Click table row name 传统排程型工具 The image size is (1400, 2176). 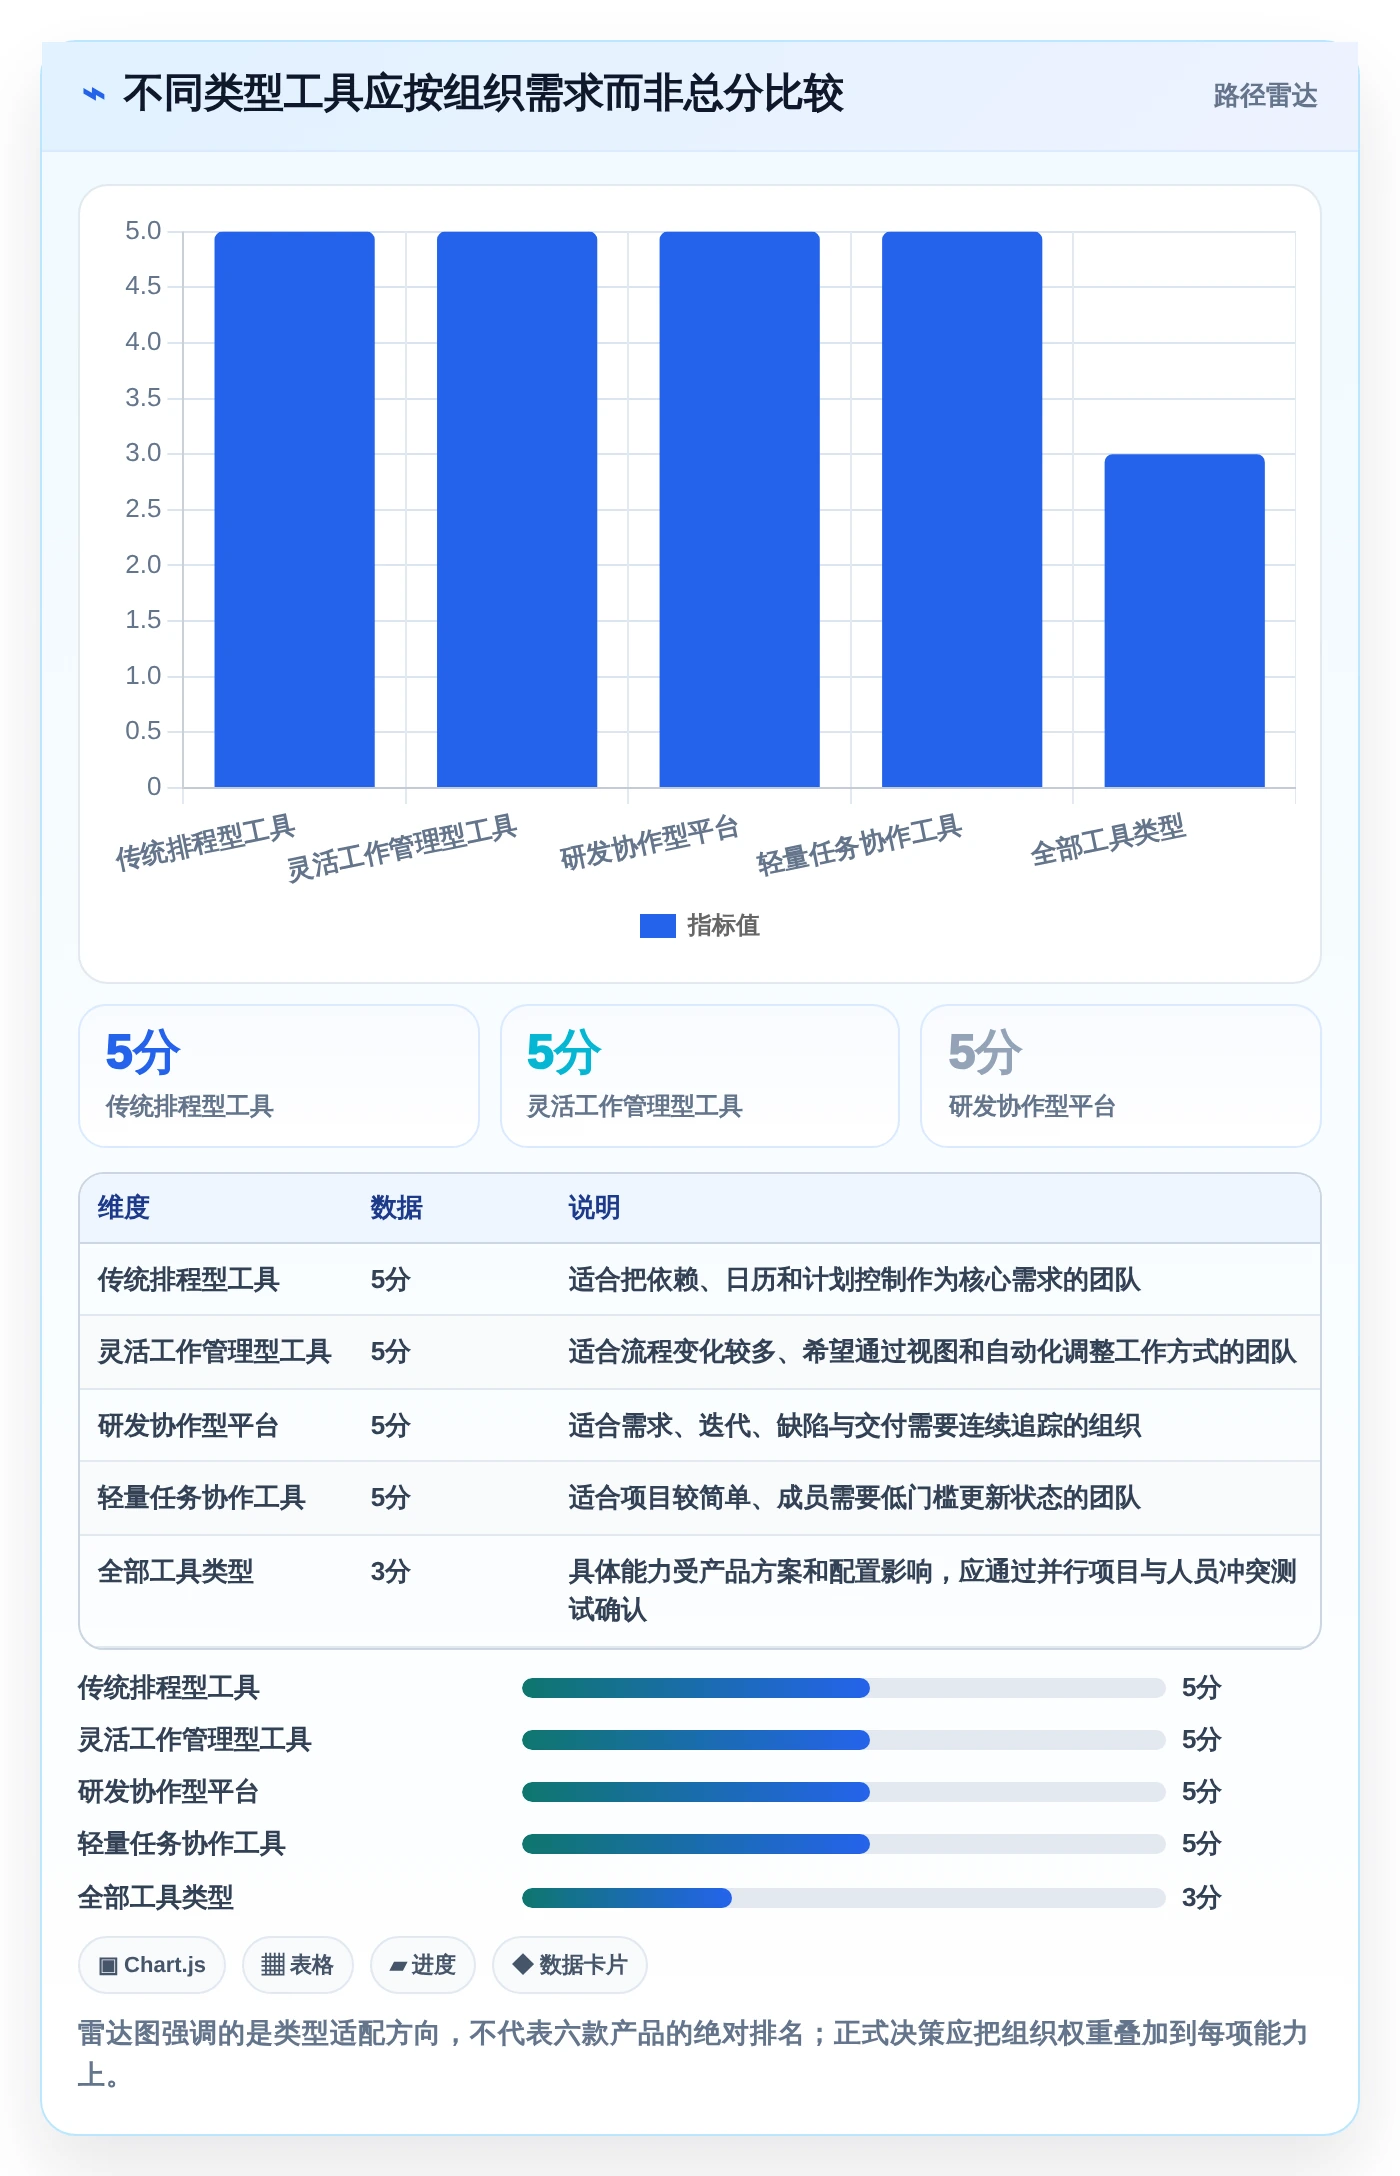click(188, 1280)
